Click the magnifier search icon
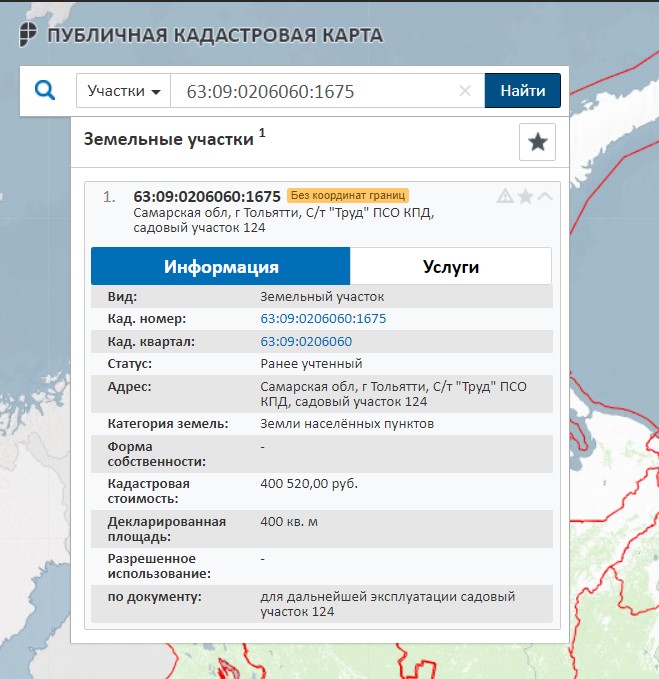 pyautogui.click(x=45, y=91)
